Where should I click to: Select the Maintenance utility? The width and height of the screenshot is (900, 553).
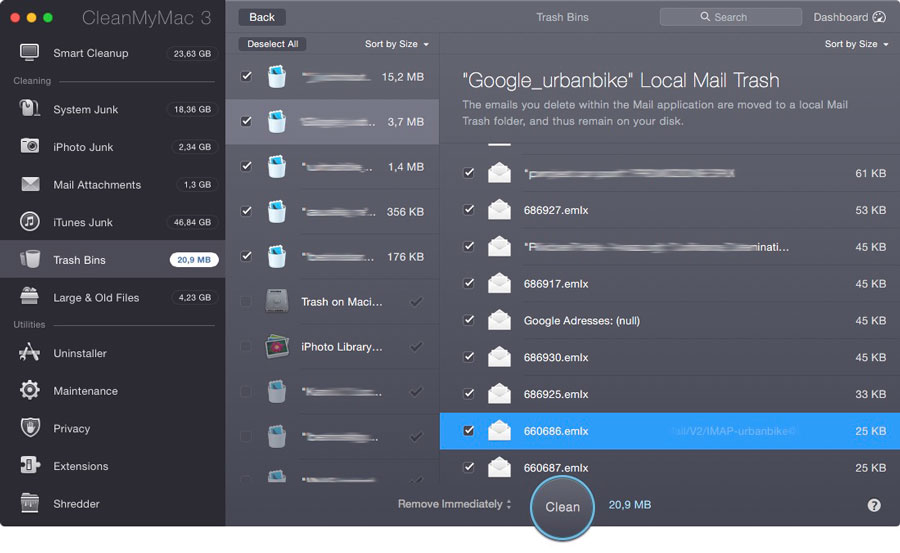pos(112,390)
